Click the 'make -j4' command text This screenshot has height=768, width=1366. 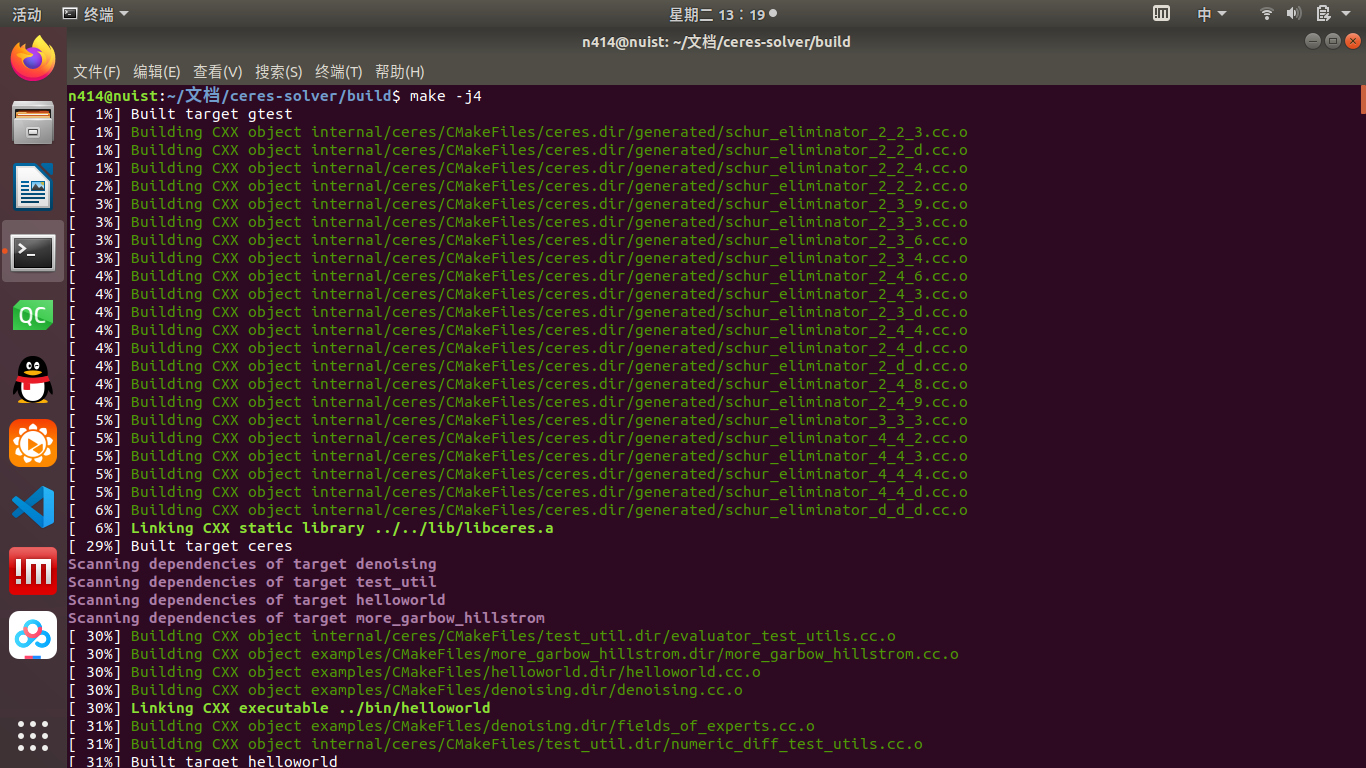445,96
